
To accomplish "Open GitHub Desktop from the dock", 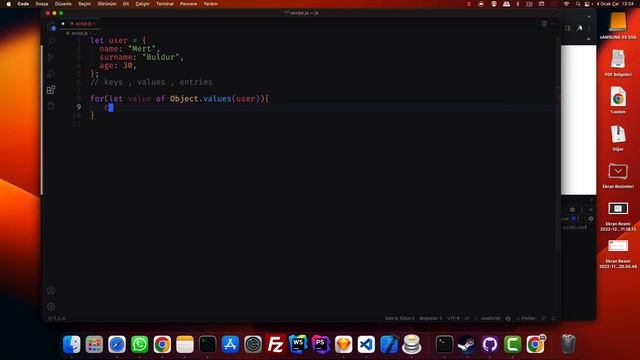I will (x=489, y=344).
